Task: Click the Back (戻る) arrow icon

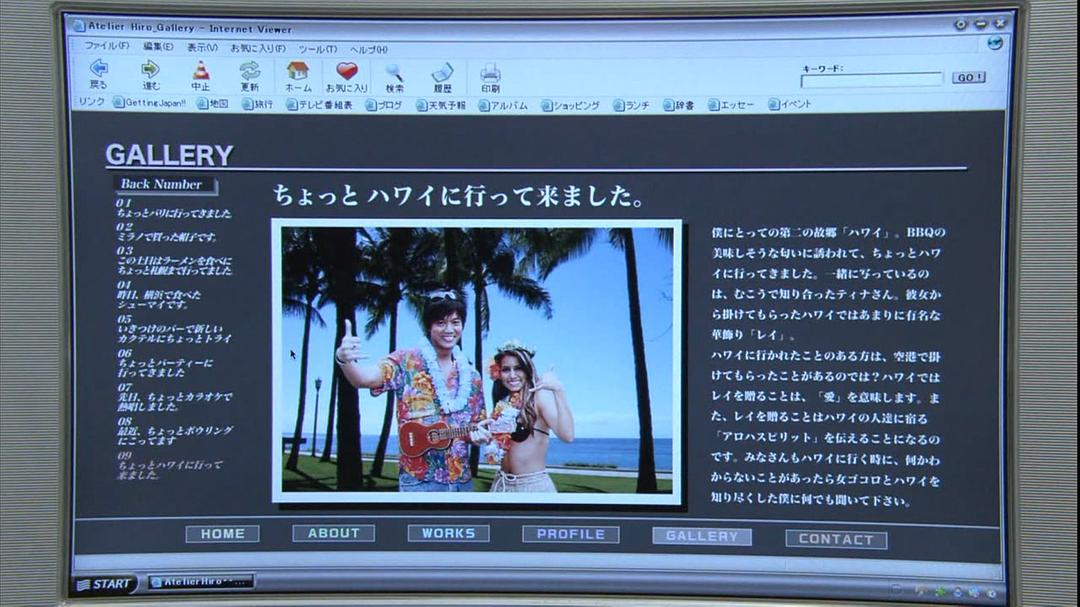Action: [99, 70]
